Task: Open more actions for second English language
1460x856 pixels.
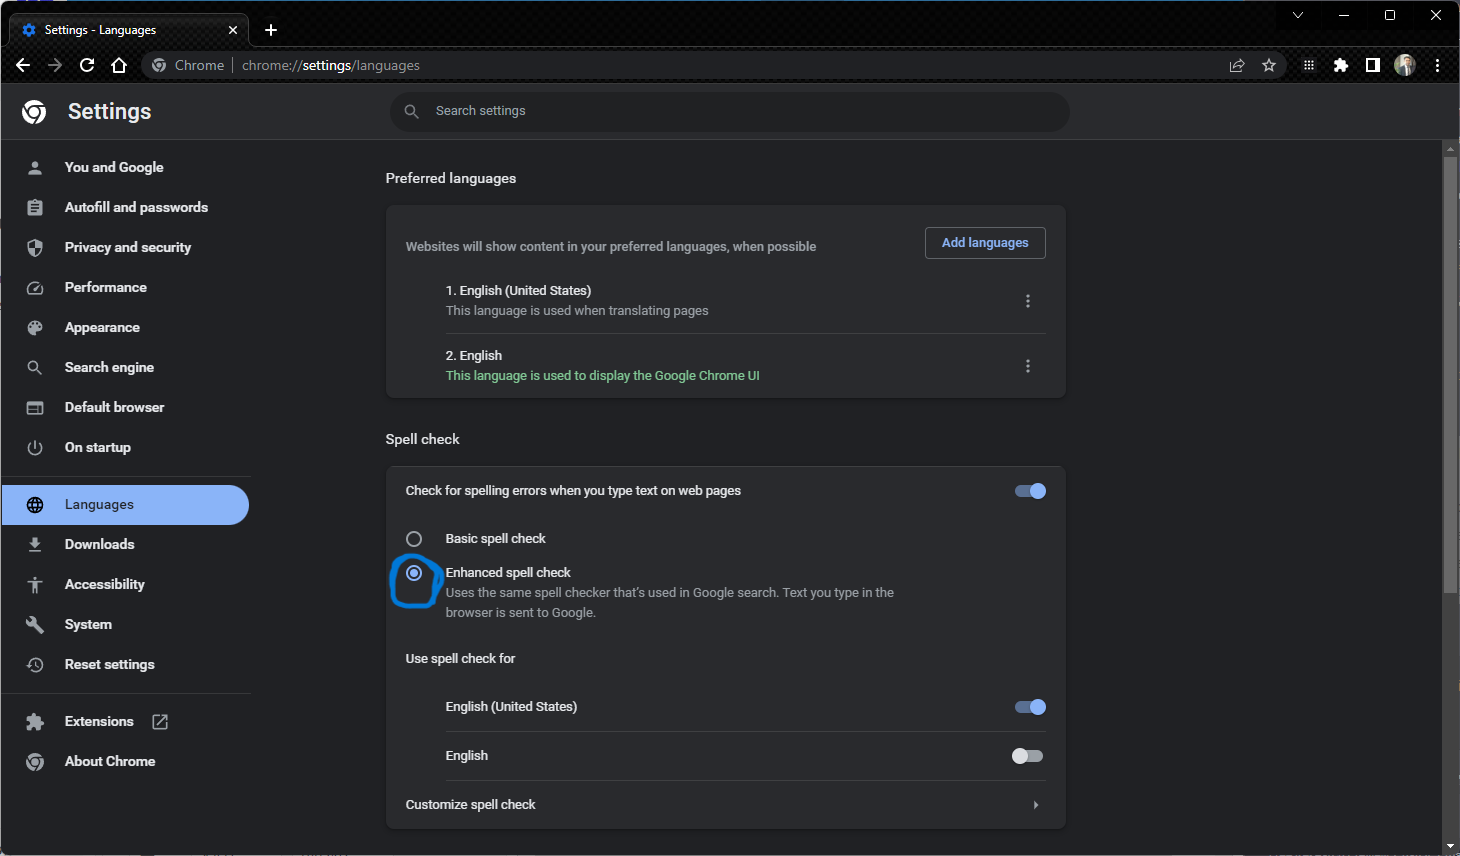Action: (1027, 366)
